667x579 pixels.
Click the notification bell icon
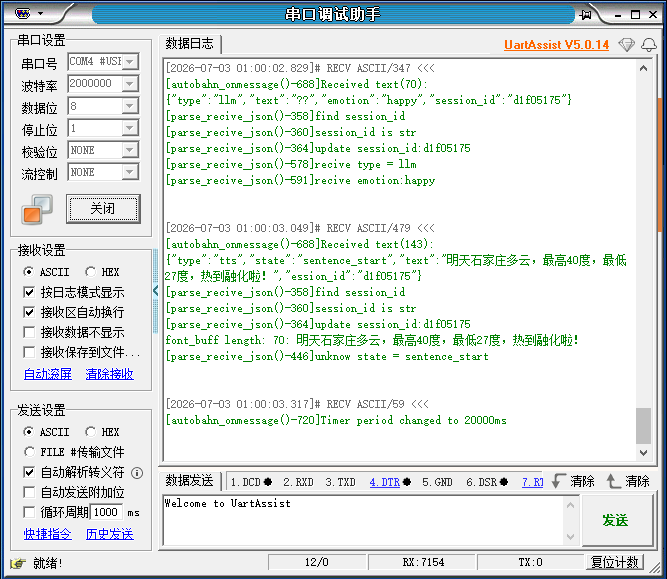click(649, 45)
